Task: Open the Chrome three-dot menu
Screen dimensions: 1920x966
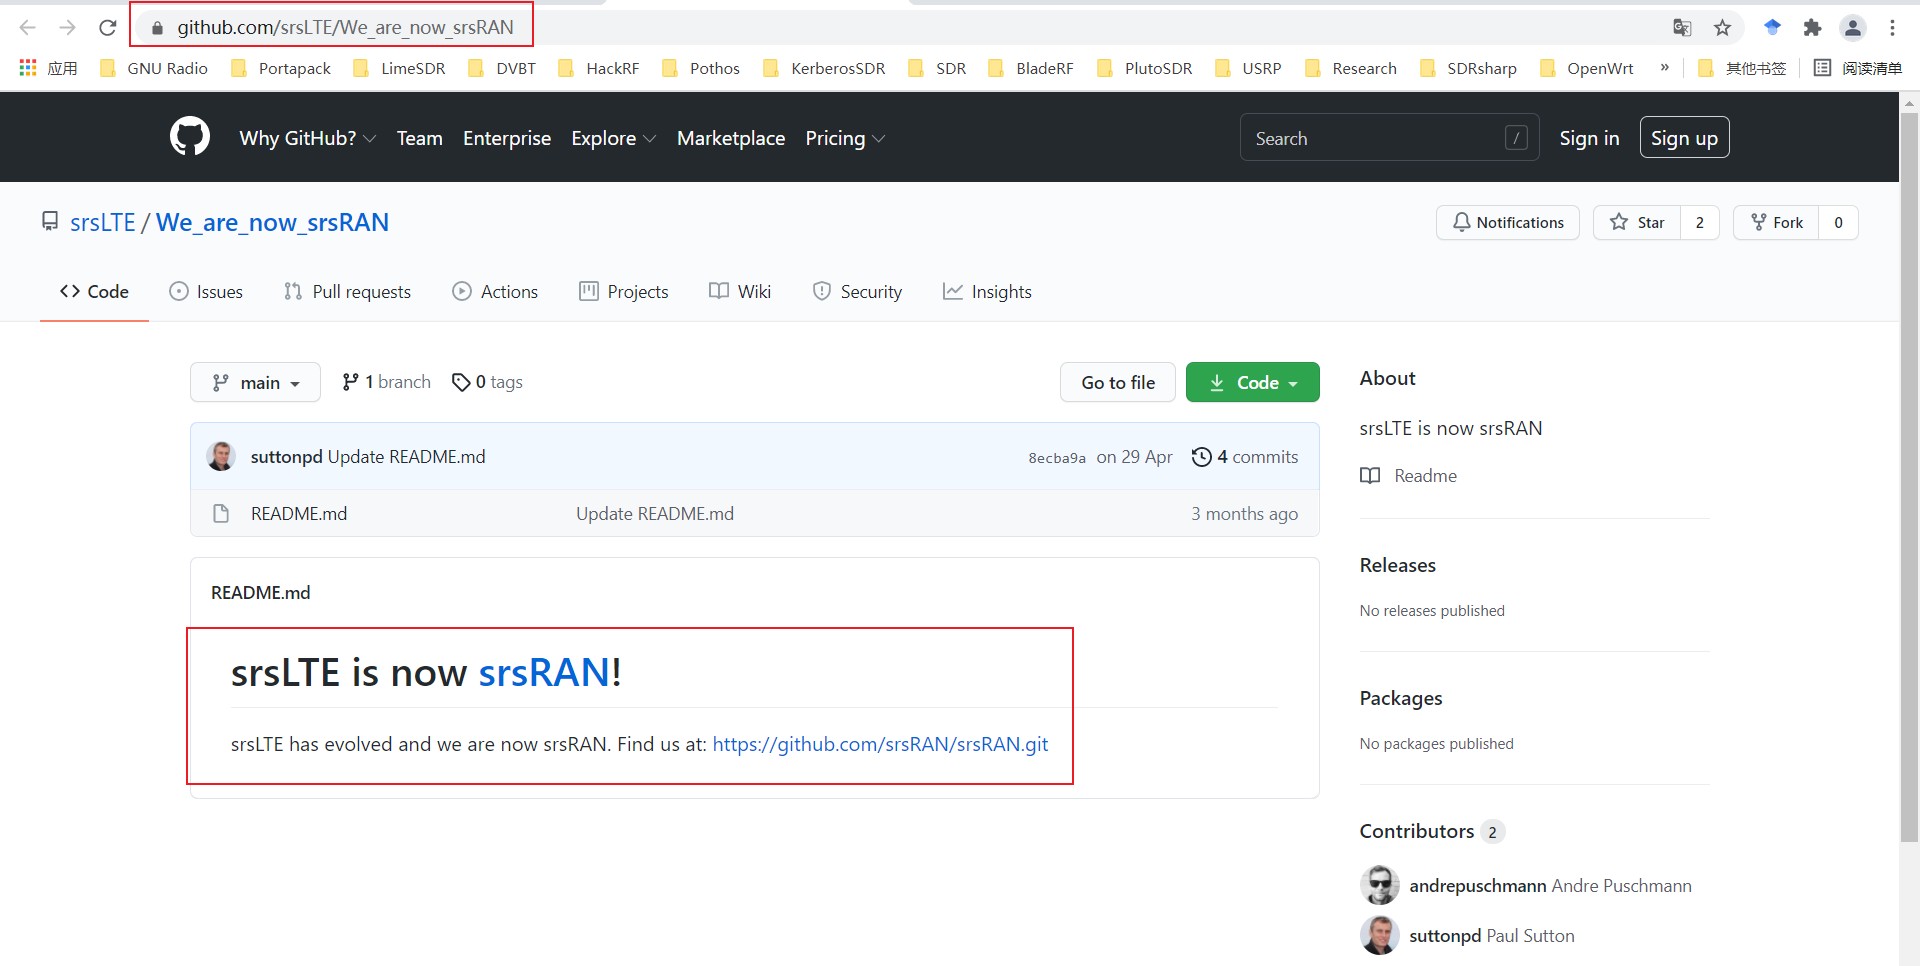Action: point(1892,27)
